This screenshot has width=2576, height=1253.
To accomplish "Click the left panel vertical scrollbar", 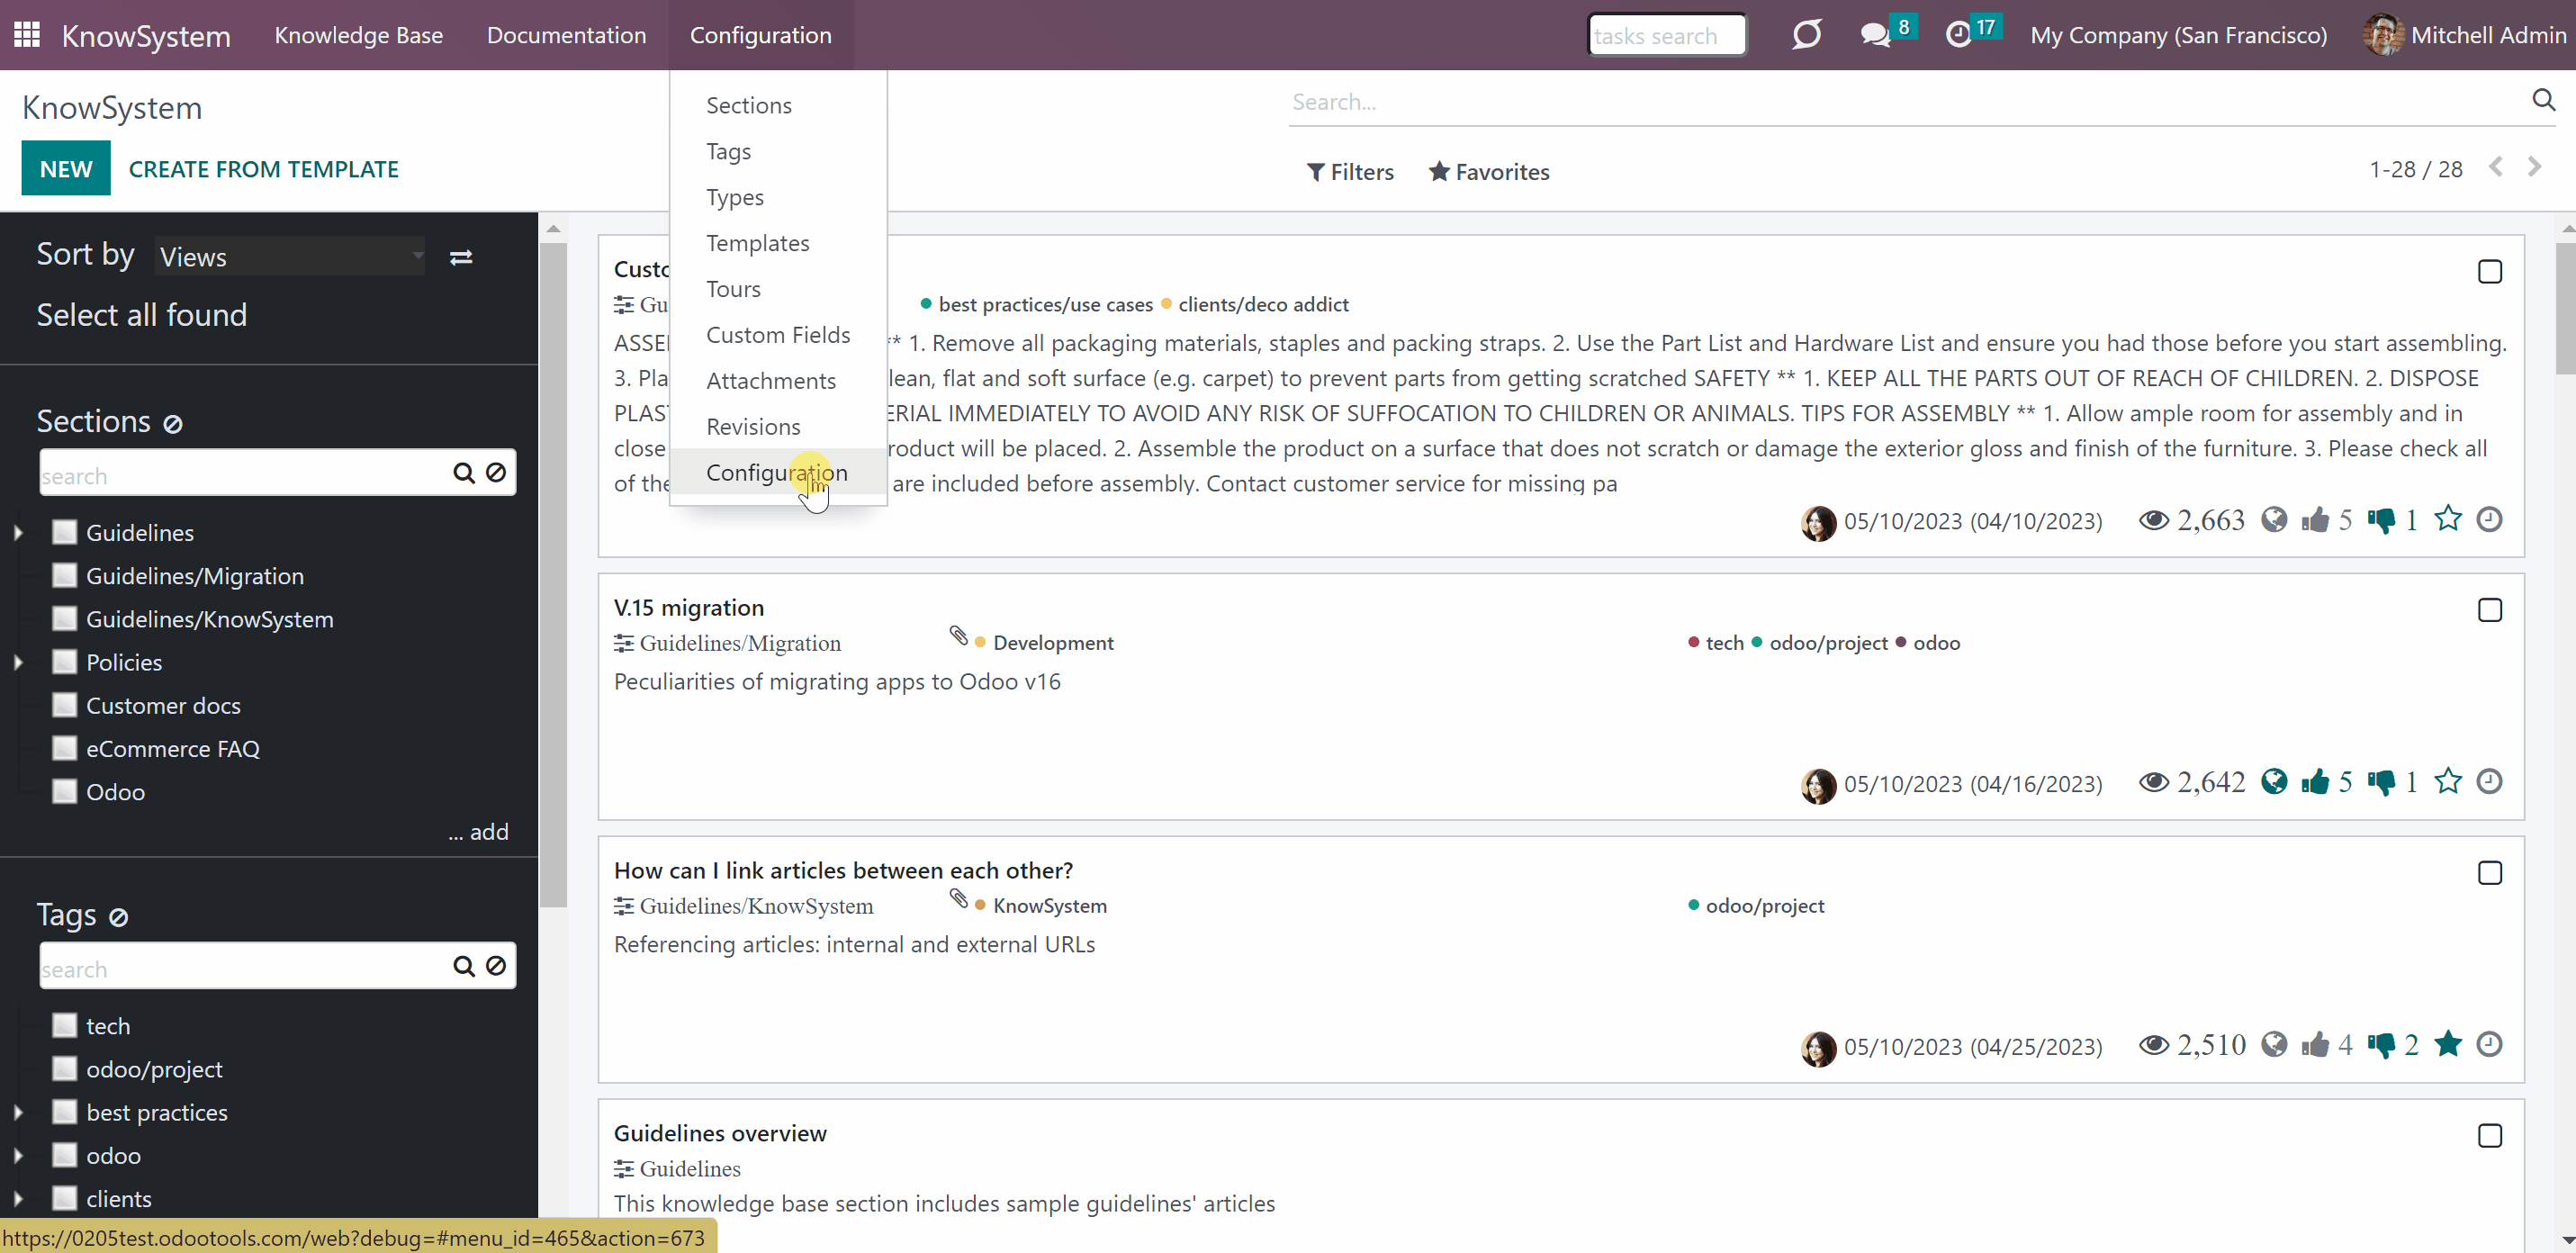I will 553,575.
